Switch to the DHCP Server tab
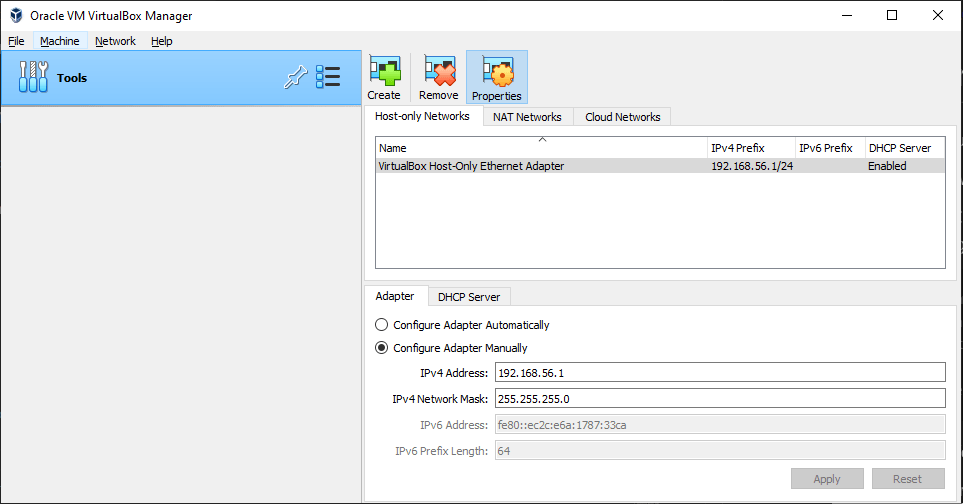This screenshot has height=504, width=963. pos(469,297)
